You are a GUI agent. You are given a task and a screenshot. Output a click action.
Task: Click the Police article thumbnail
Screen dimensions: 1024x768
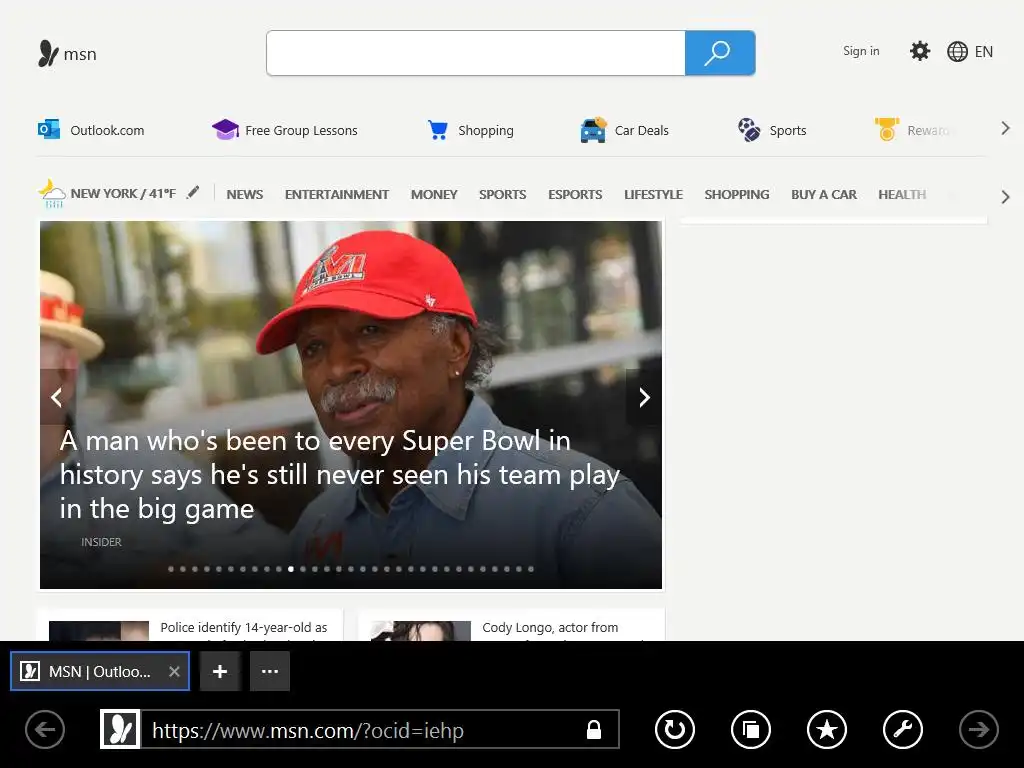click(99, 630)
